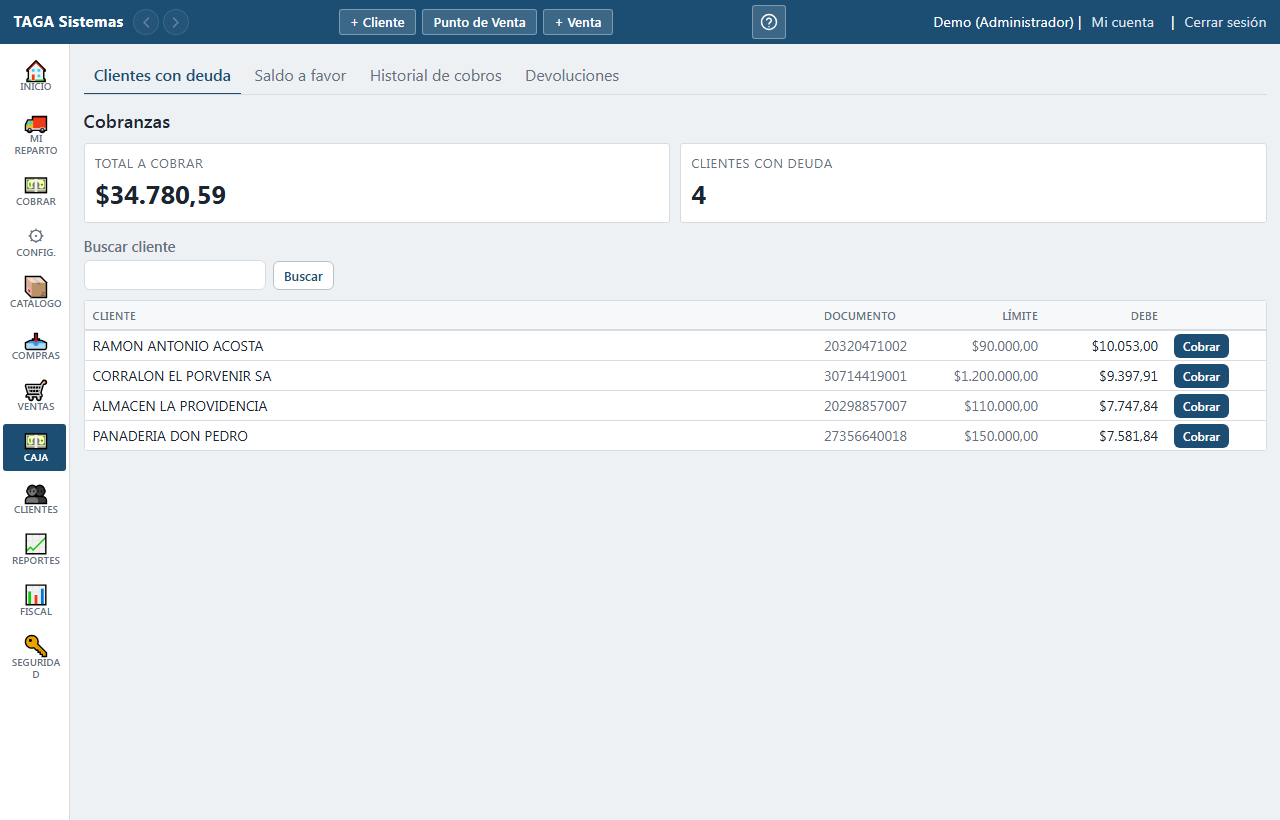
Task: Open the Fiscal bar chart icon
Action: pyautogui.click(x=35, y=601)
